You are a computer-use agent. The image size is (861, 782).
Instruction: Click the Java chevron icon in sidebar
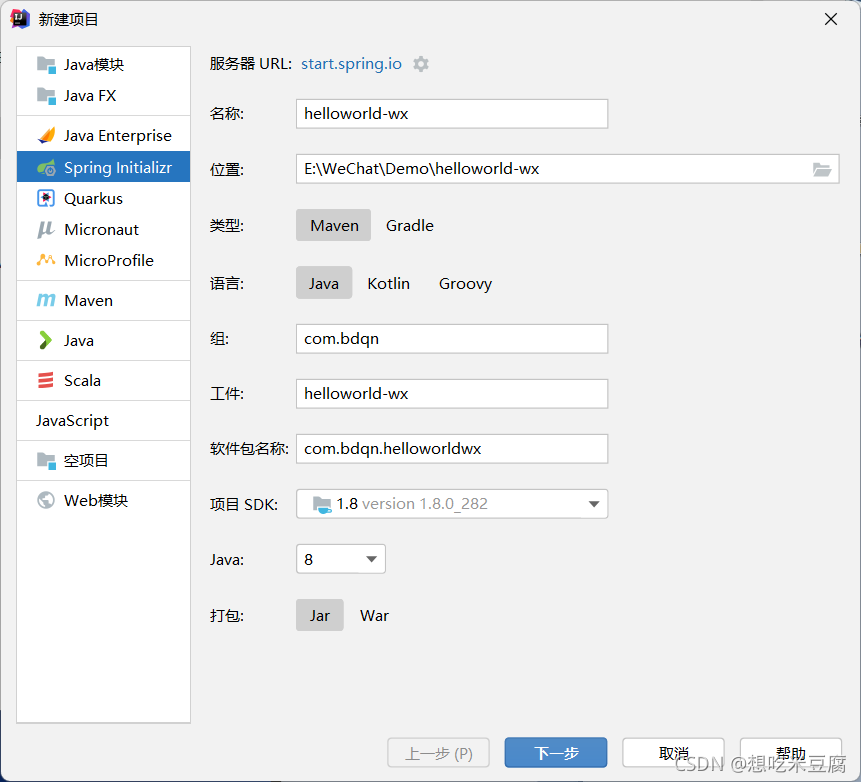coord(46,340)
